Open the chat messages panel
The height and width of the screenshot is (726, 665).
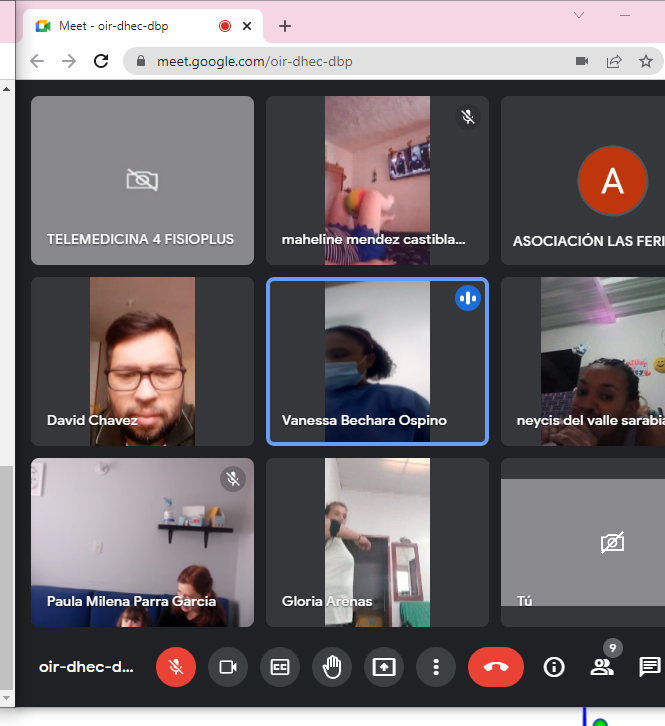tap(650, 667)
